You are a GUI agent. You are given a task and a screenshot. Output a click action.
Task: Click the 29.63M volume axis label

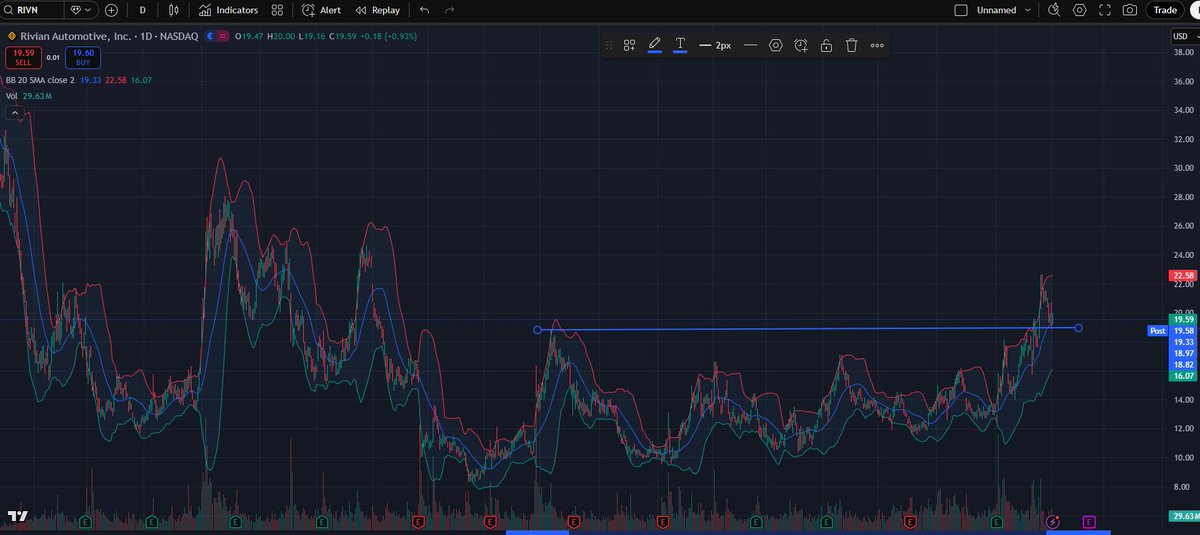click(x=1182, y=516)
